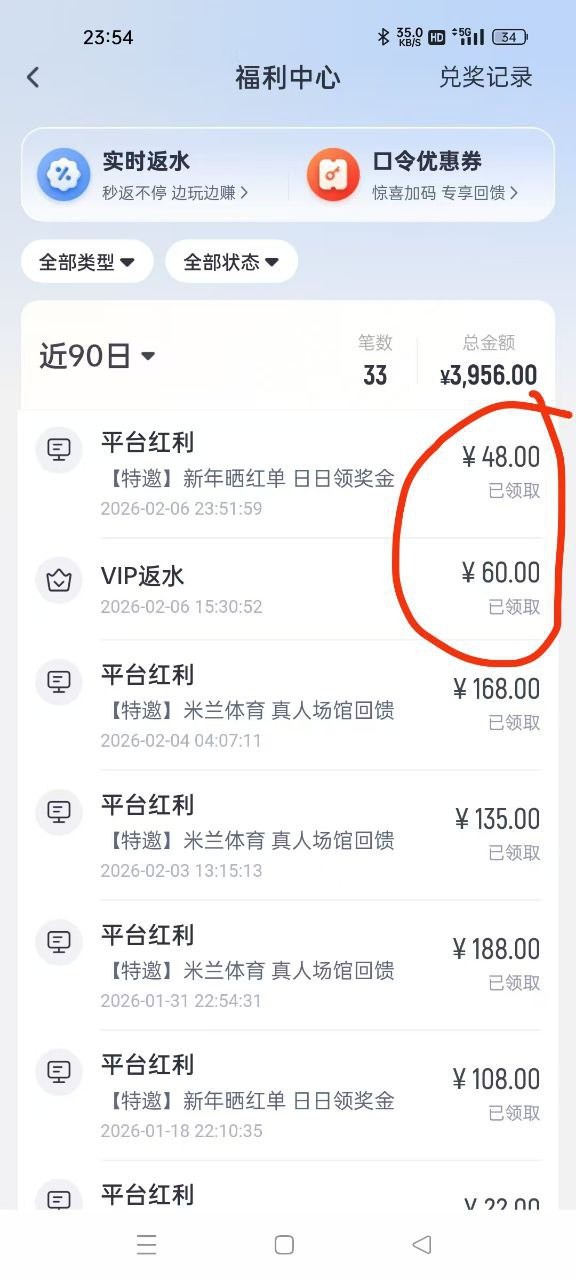Expand the 近90日 date range selector
Image resolution: width=576 pixels, height=1280 pixels.
tap(96, 356)
